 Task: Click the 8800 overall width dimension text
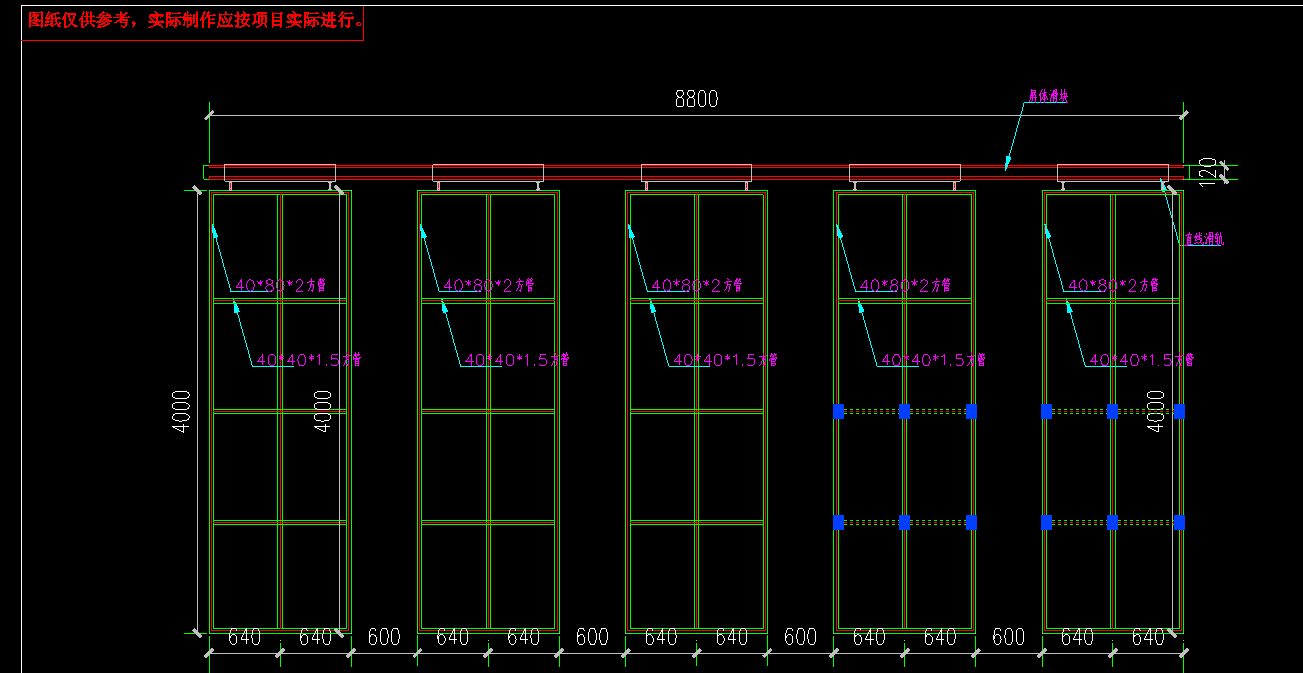tap(696, 99)
